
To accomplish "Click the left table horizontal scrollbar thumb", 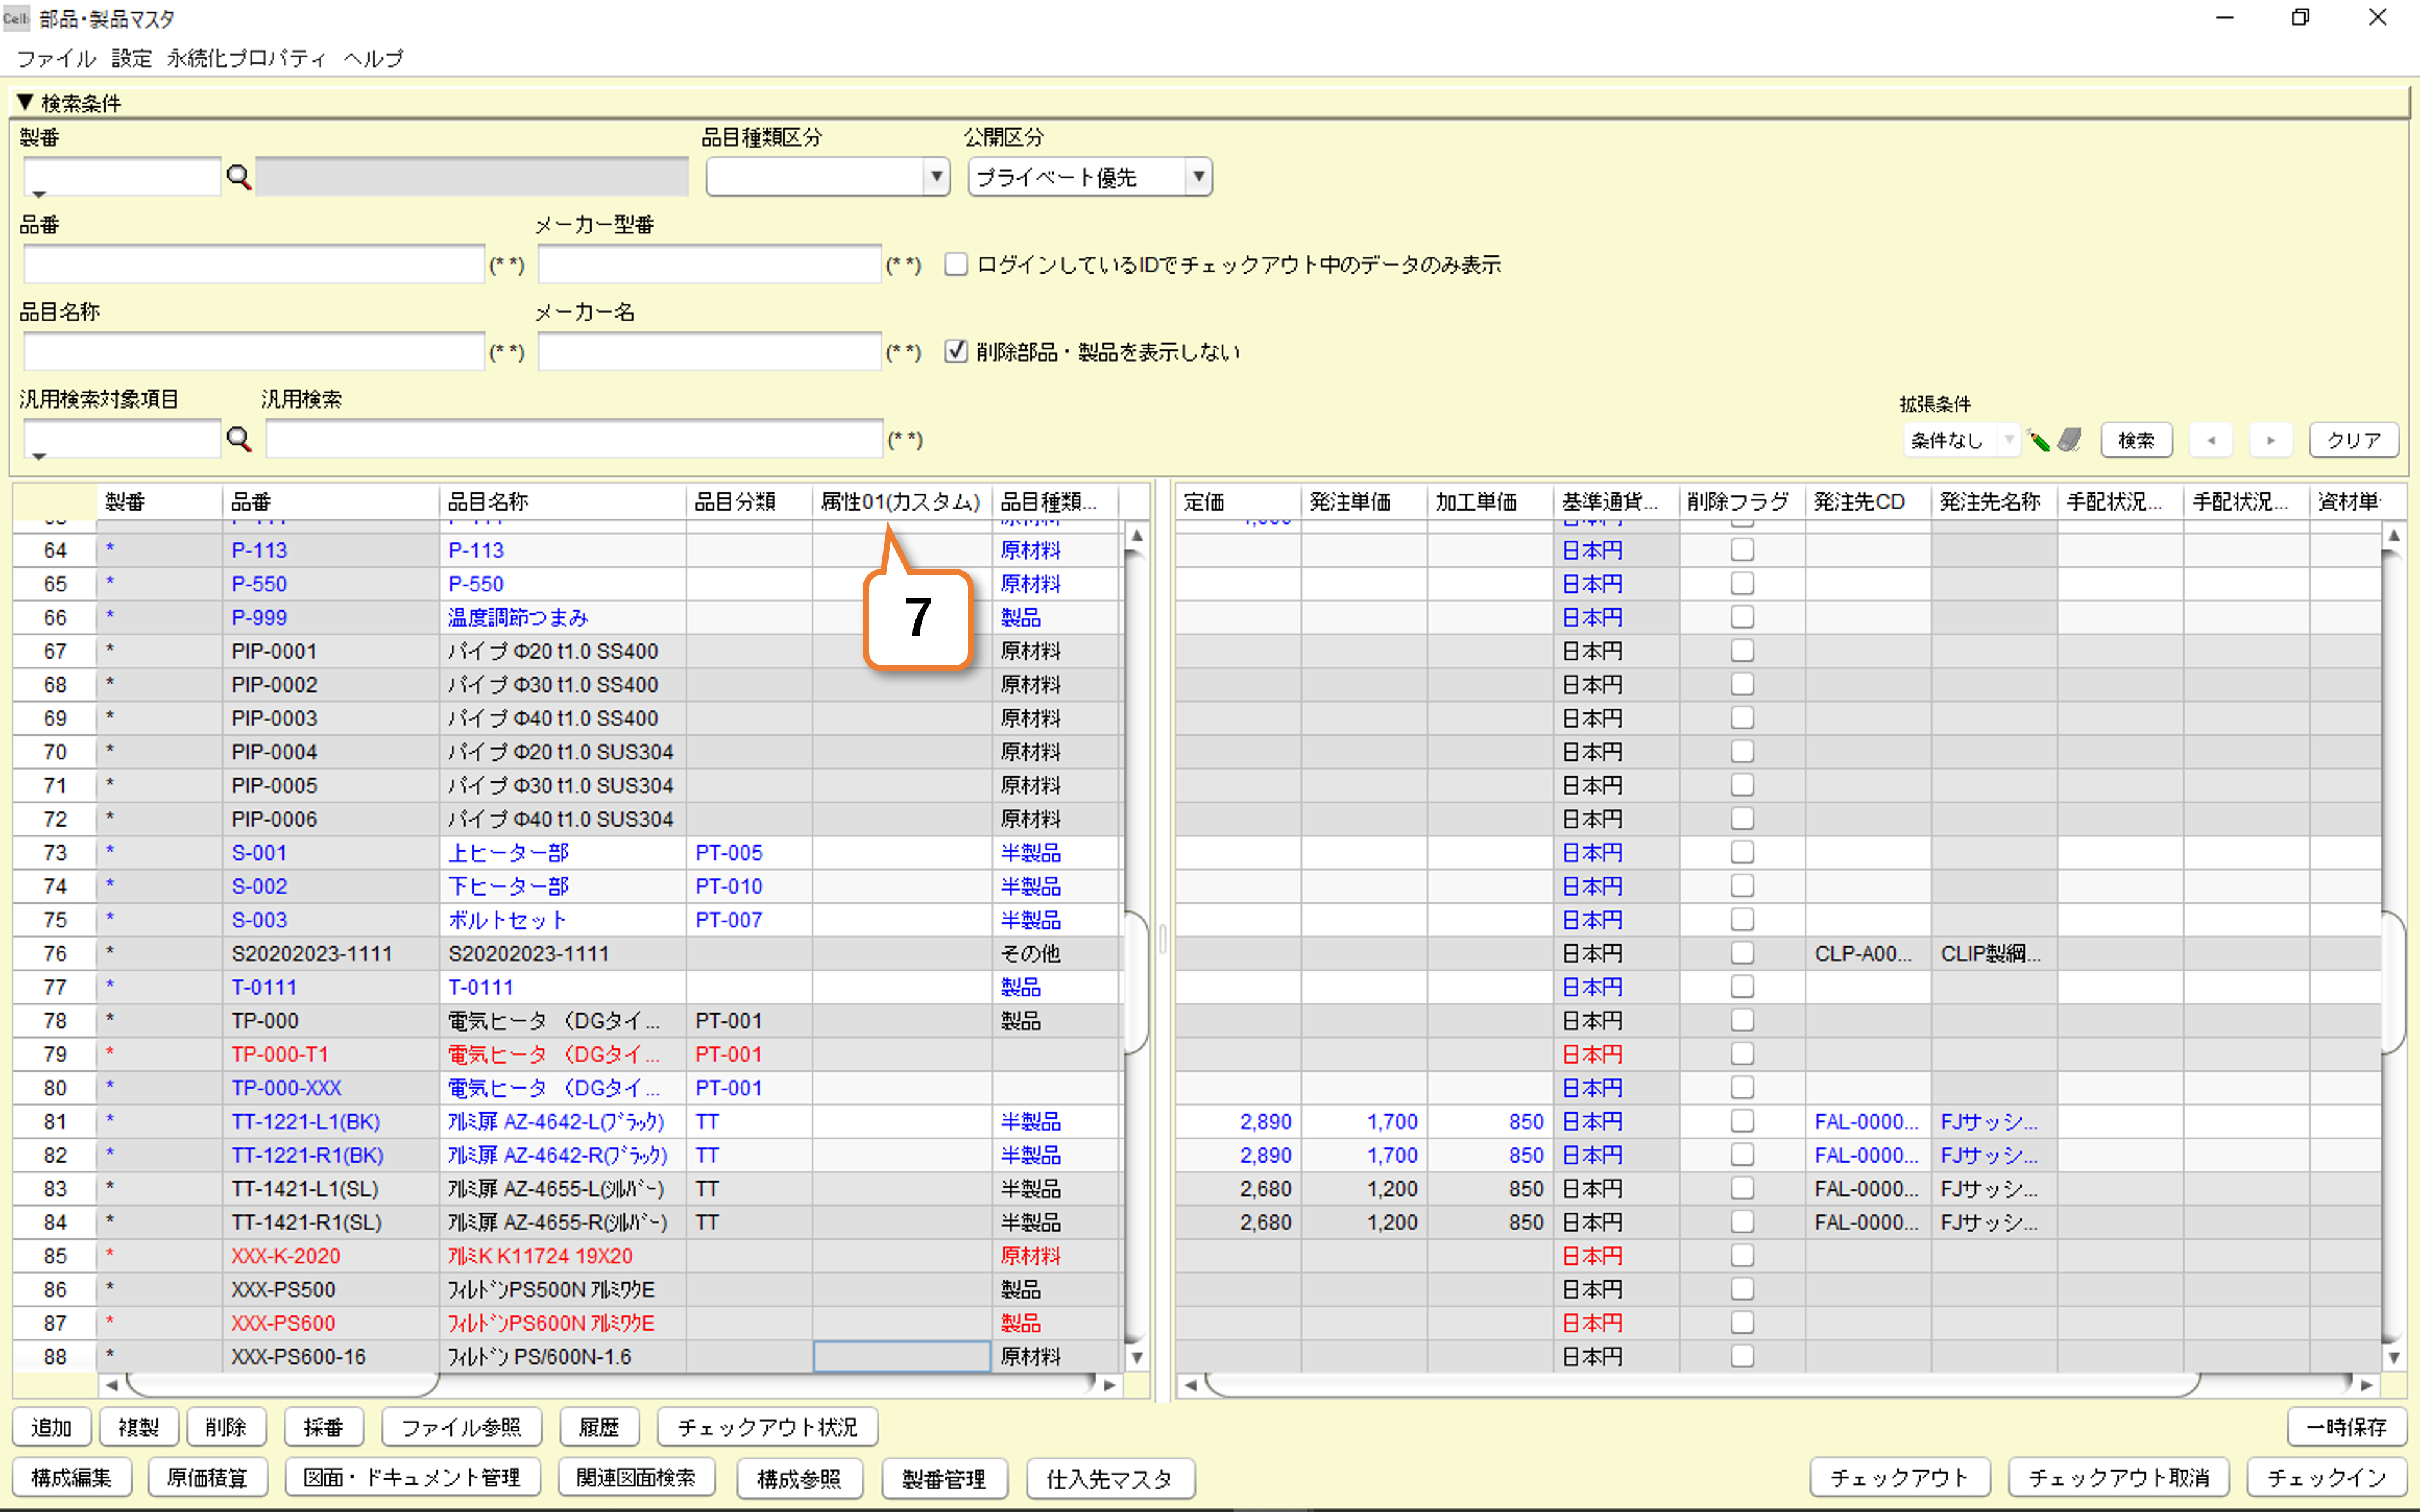I will [283, 1385].
